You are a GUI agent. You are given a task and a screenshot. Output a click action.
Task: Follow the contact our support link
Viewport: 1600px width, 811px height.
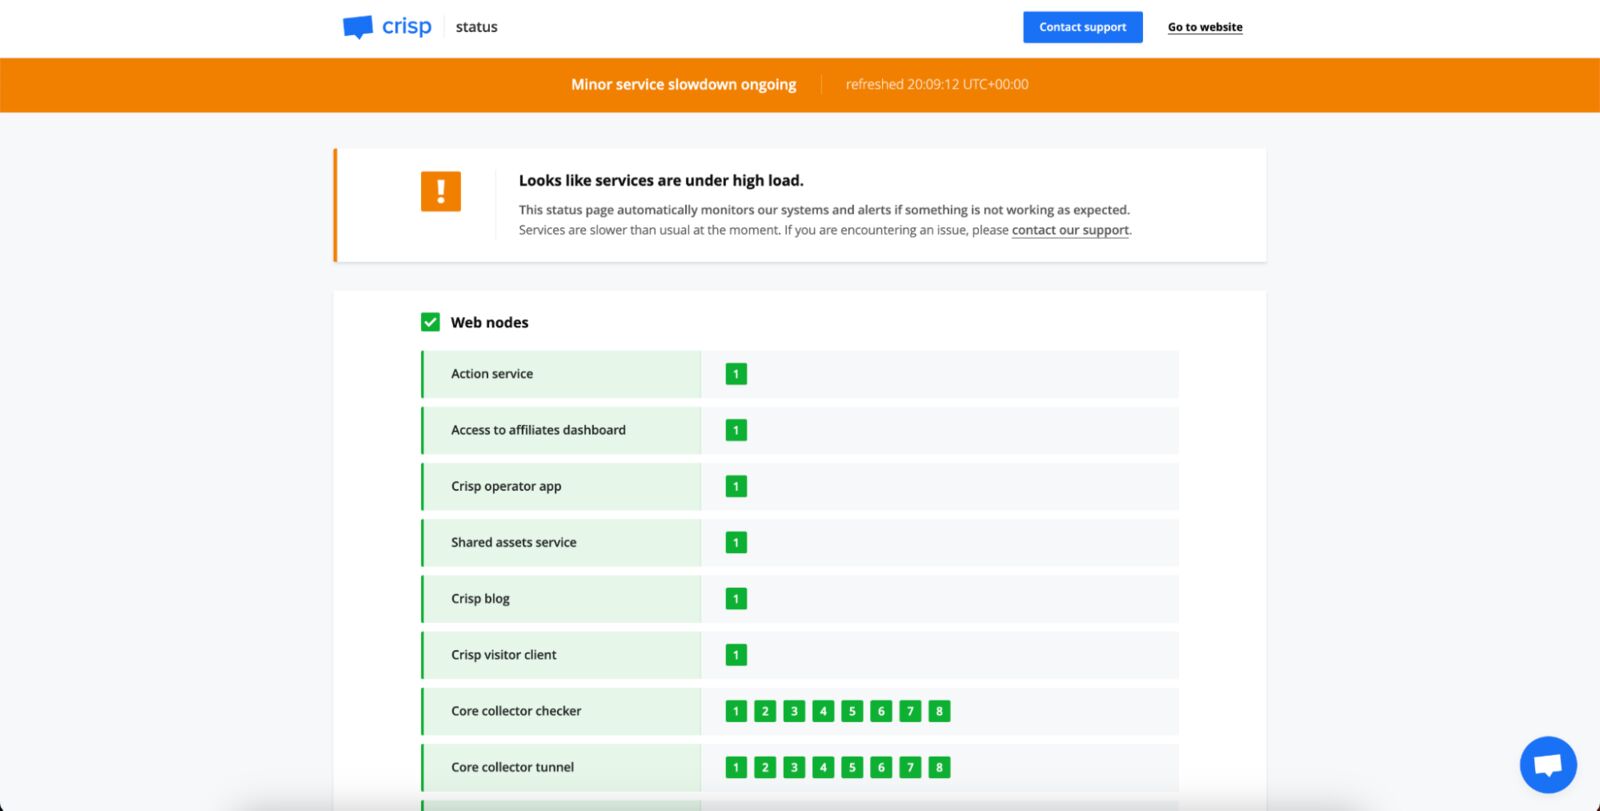tap(1070, 230)
